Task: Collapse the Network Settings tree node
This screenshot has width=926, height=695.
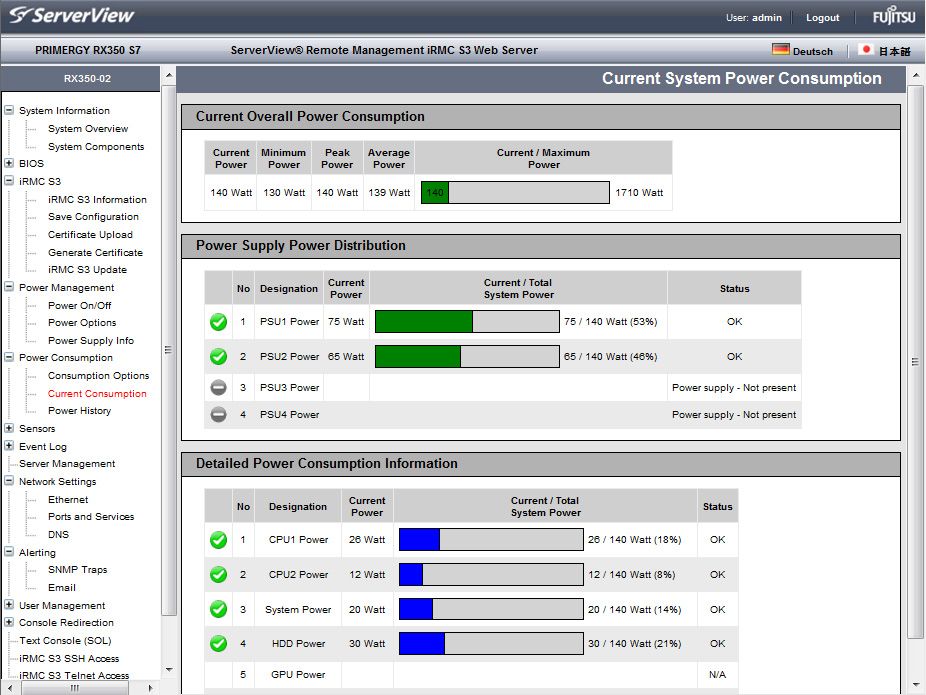Action: pyautogui.click(x=9, y=481)
